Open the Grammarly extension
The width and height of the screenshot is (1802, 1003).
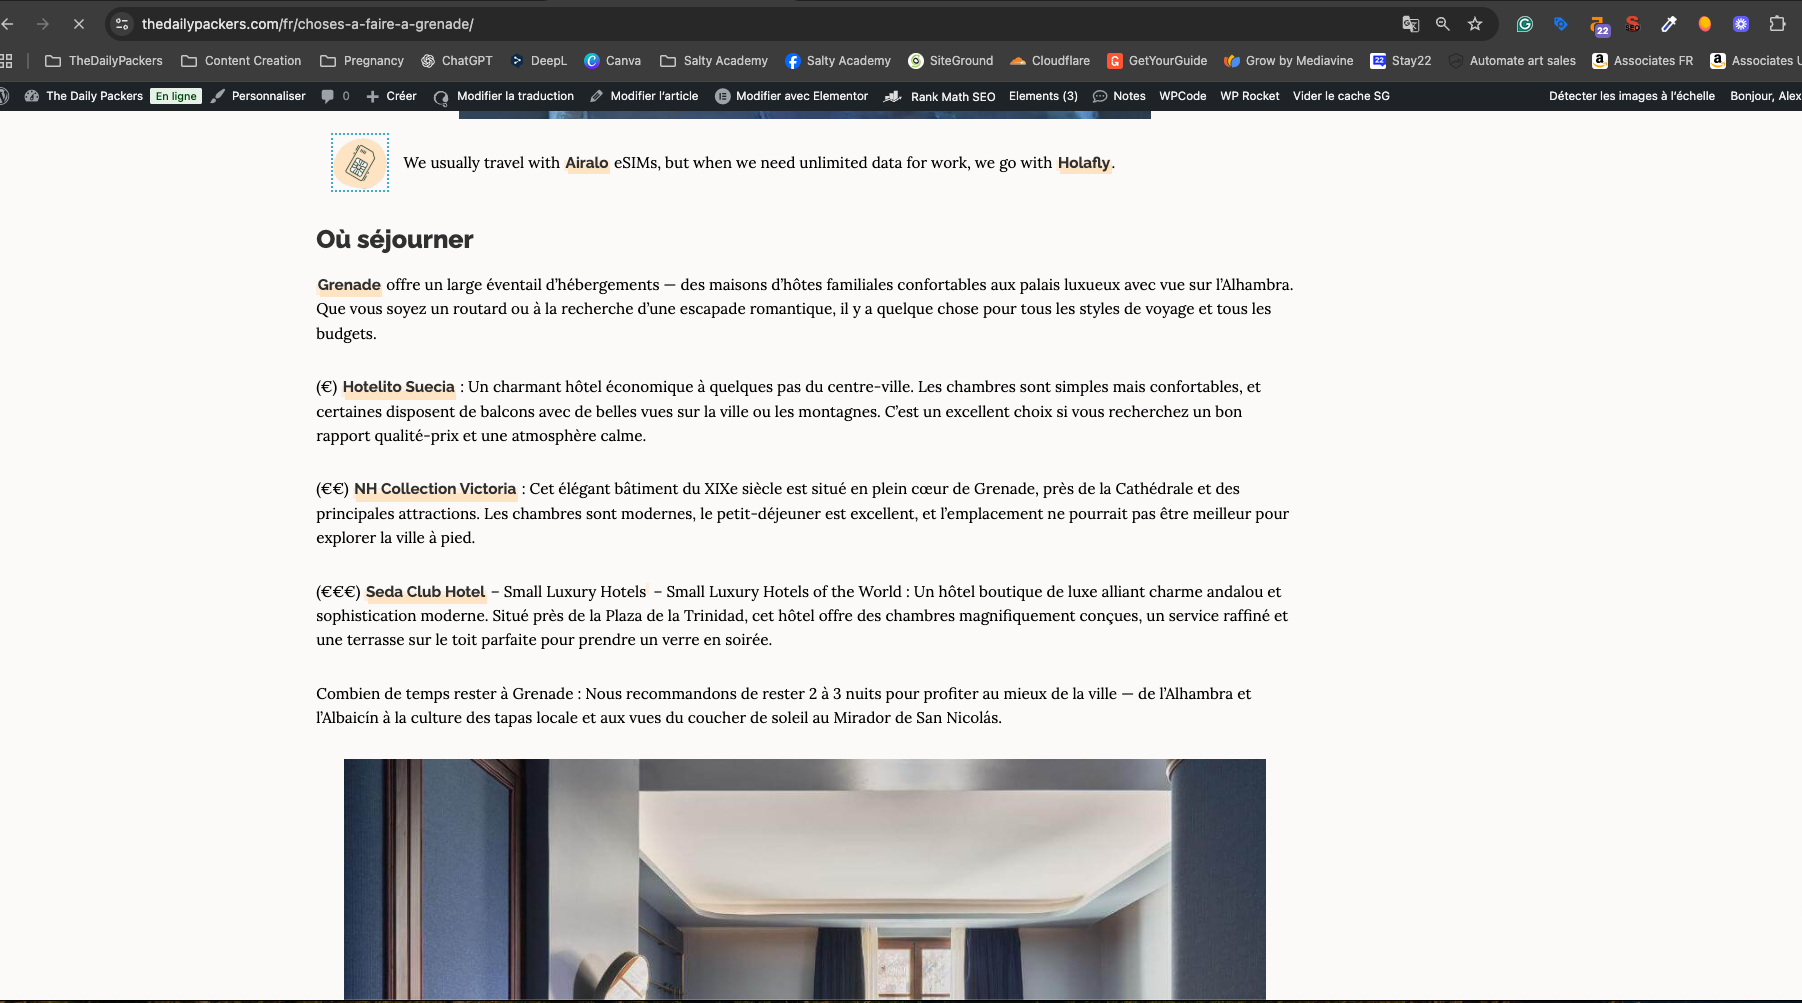pyautogui.click(x=1525, y=24)
